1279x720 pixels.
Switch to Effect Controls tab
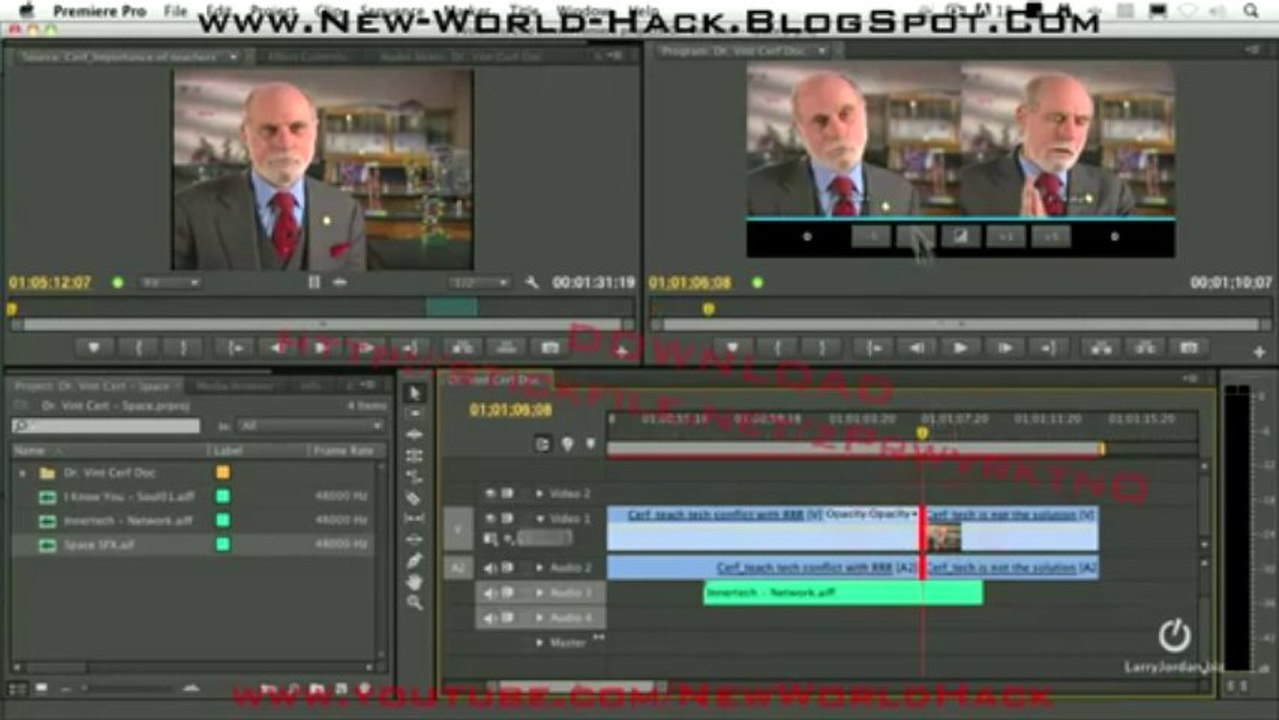pyautogui.click(x=307, y=57)
